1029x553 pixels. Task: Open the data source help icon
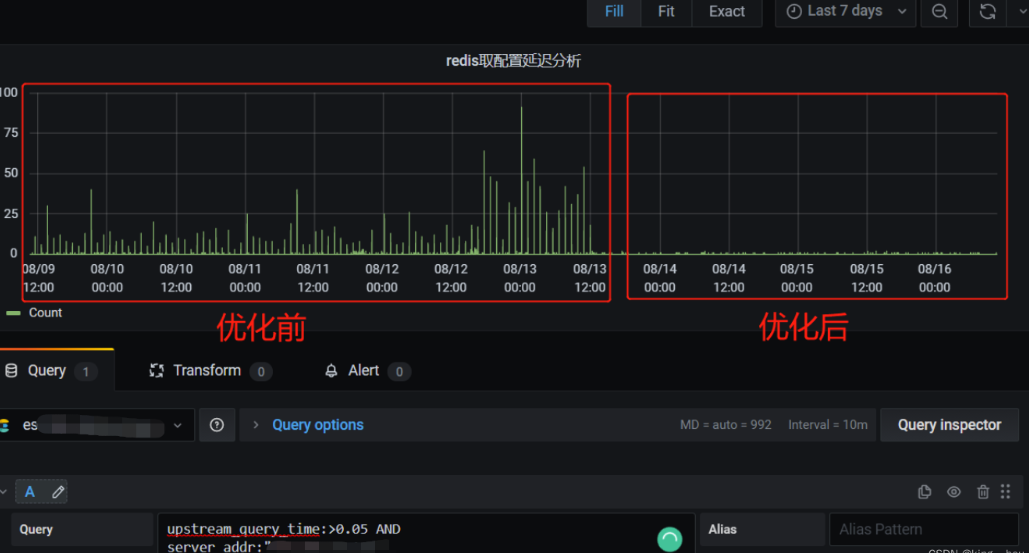217,425
